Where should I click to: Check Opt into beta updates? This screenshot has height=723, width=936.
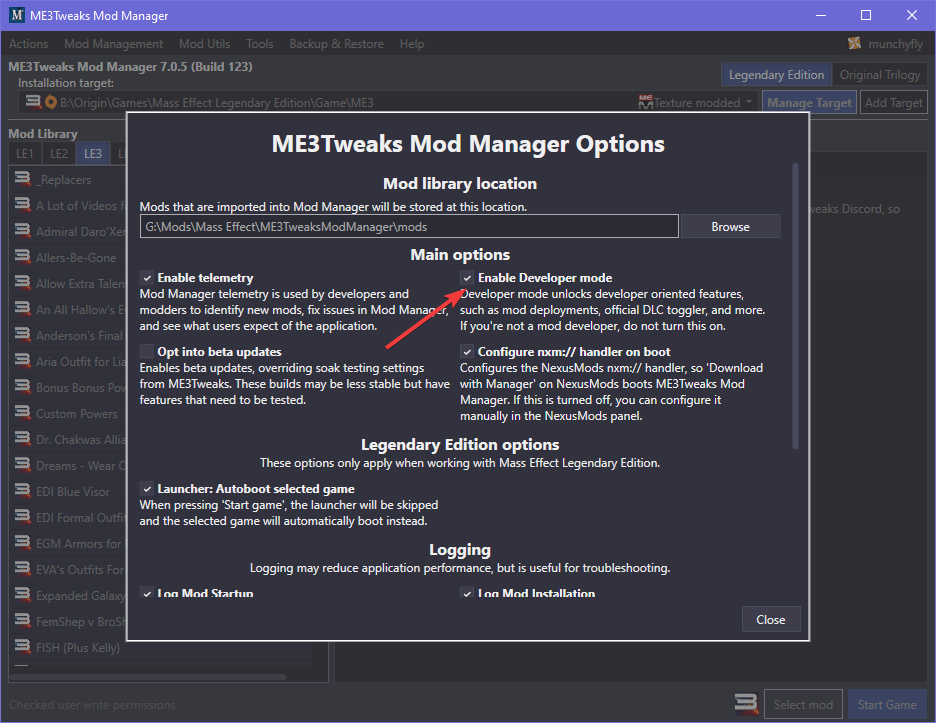tap(147, 352)
